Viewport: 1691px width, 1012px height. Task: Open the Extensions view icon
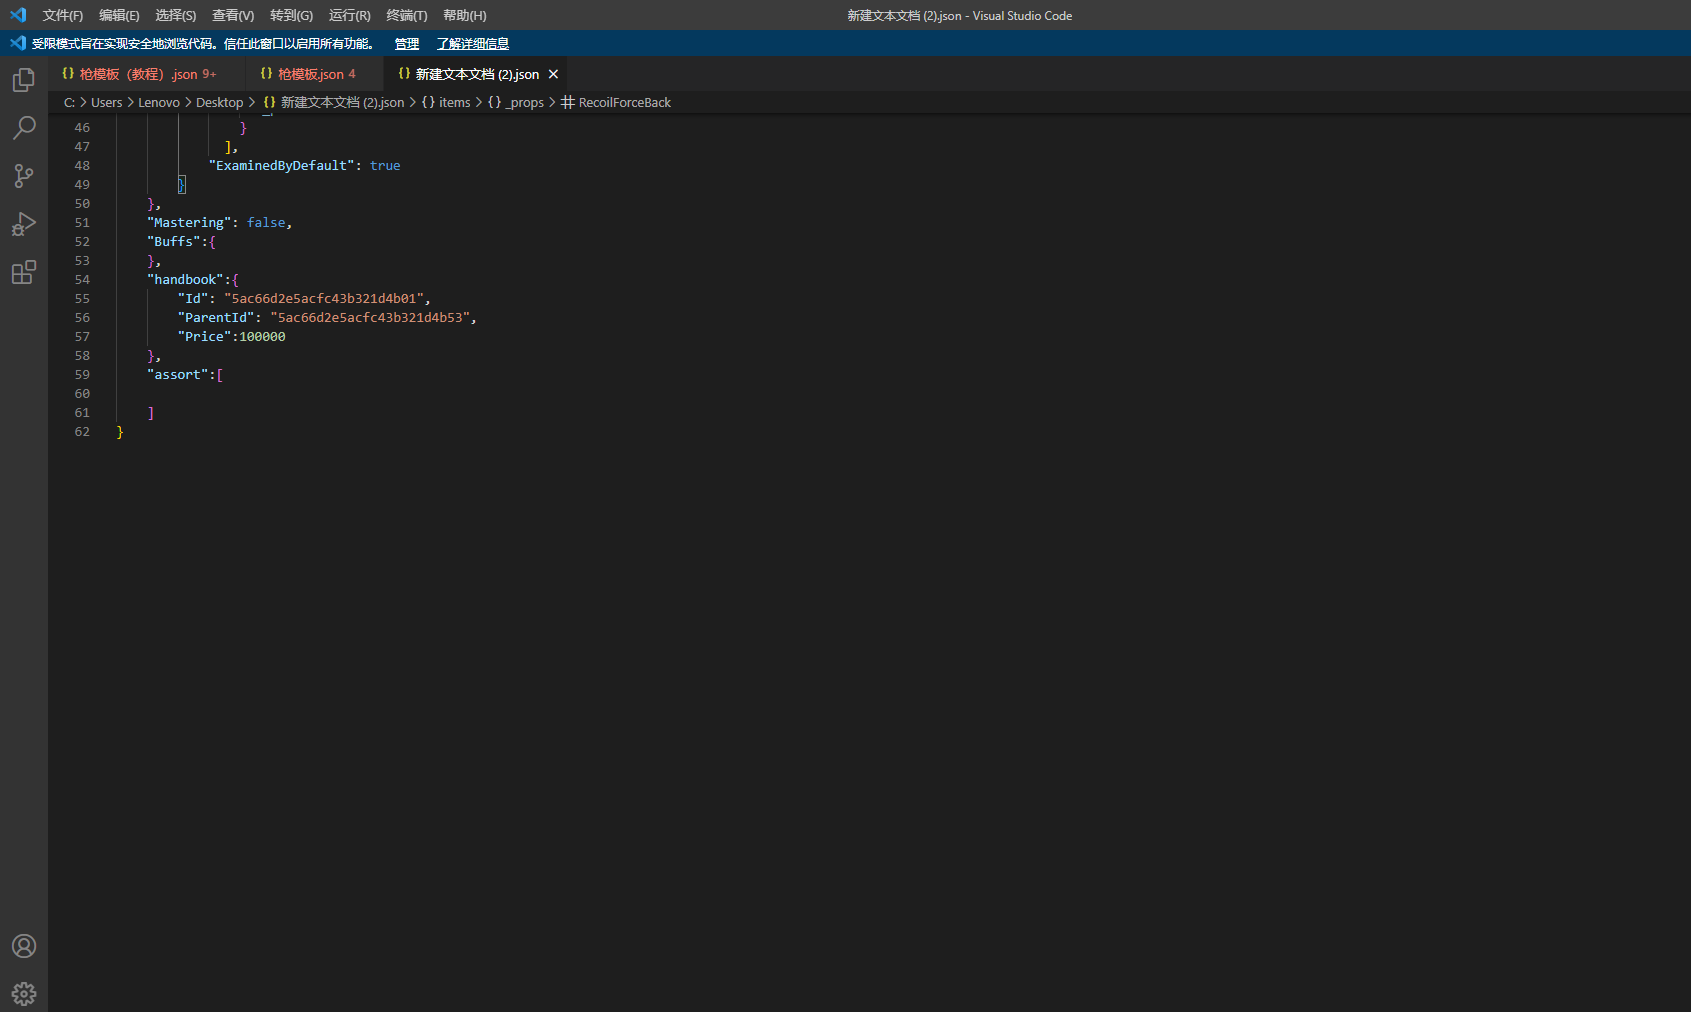24,272
